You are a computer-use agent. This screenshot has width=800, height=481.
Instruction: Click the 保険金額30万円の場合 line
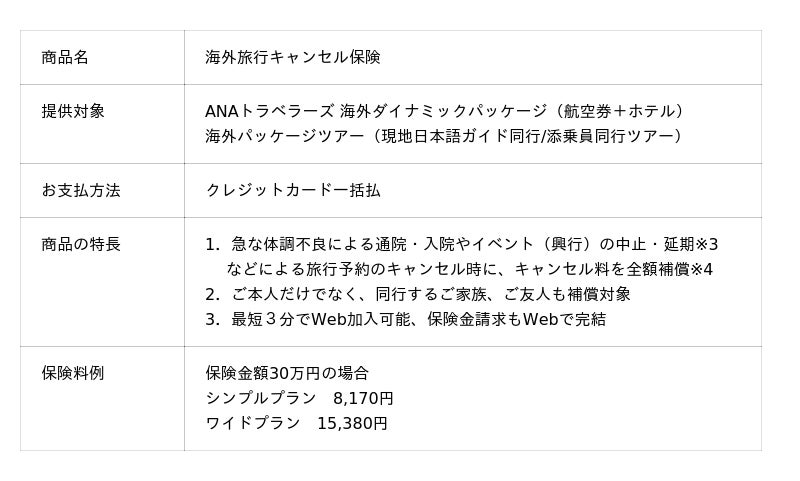click(287, 373)
